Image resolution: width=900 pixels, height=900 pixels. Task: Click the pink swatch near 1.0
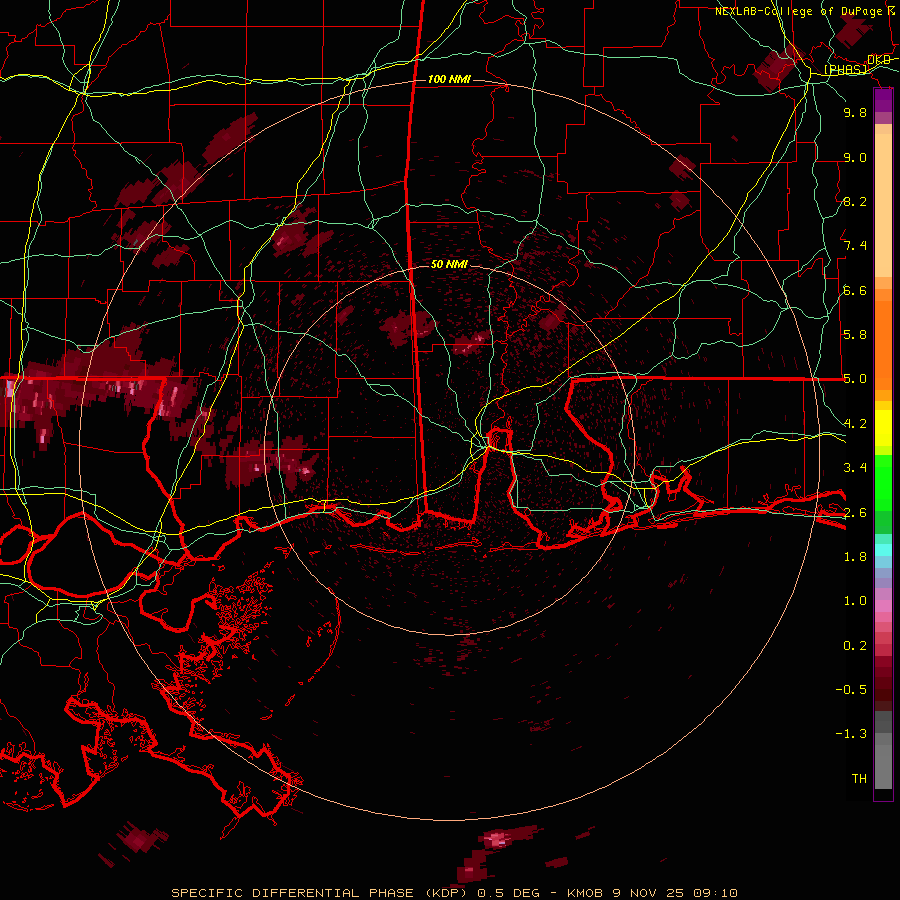pyautogui.click(x=883, y=605)
